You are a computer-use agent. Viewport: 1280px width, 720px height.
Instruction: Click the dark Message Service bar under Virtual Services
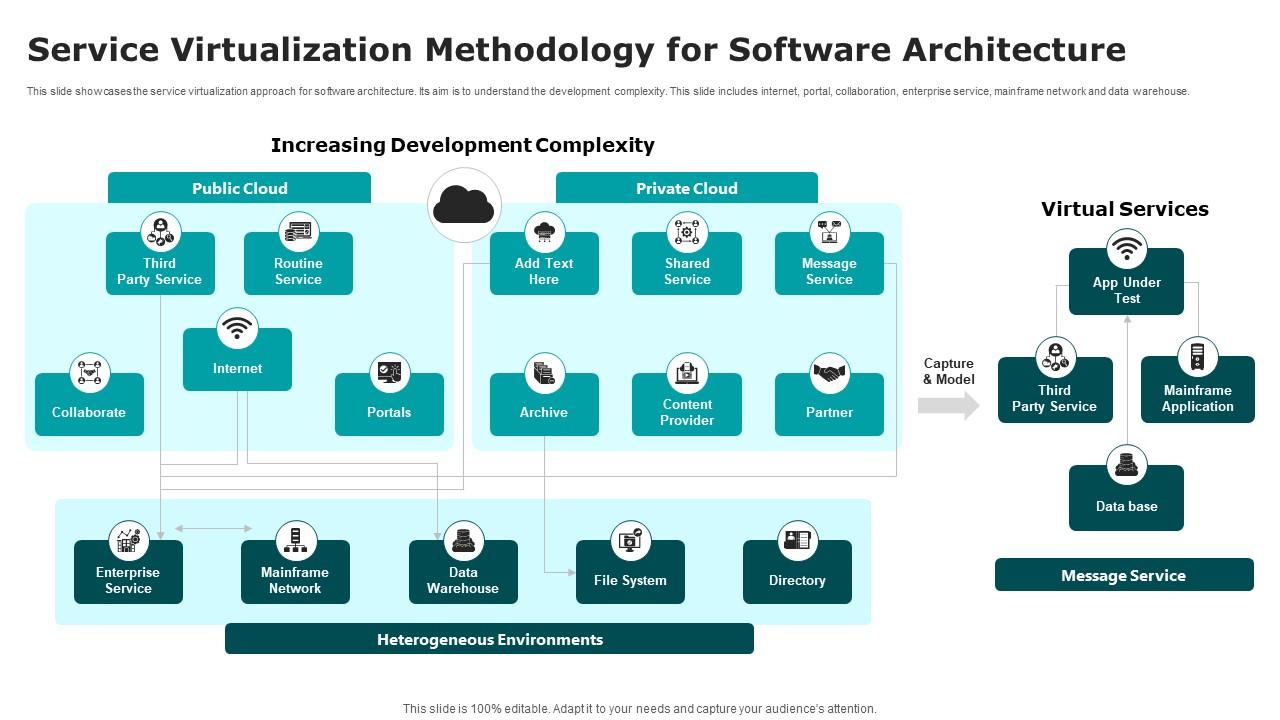pyautogui.click(x=1123, y=575)
